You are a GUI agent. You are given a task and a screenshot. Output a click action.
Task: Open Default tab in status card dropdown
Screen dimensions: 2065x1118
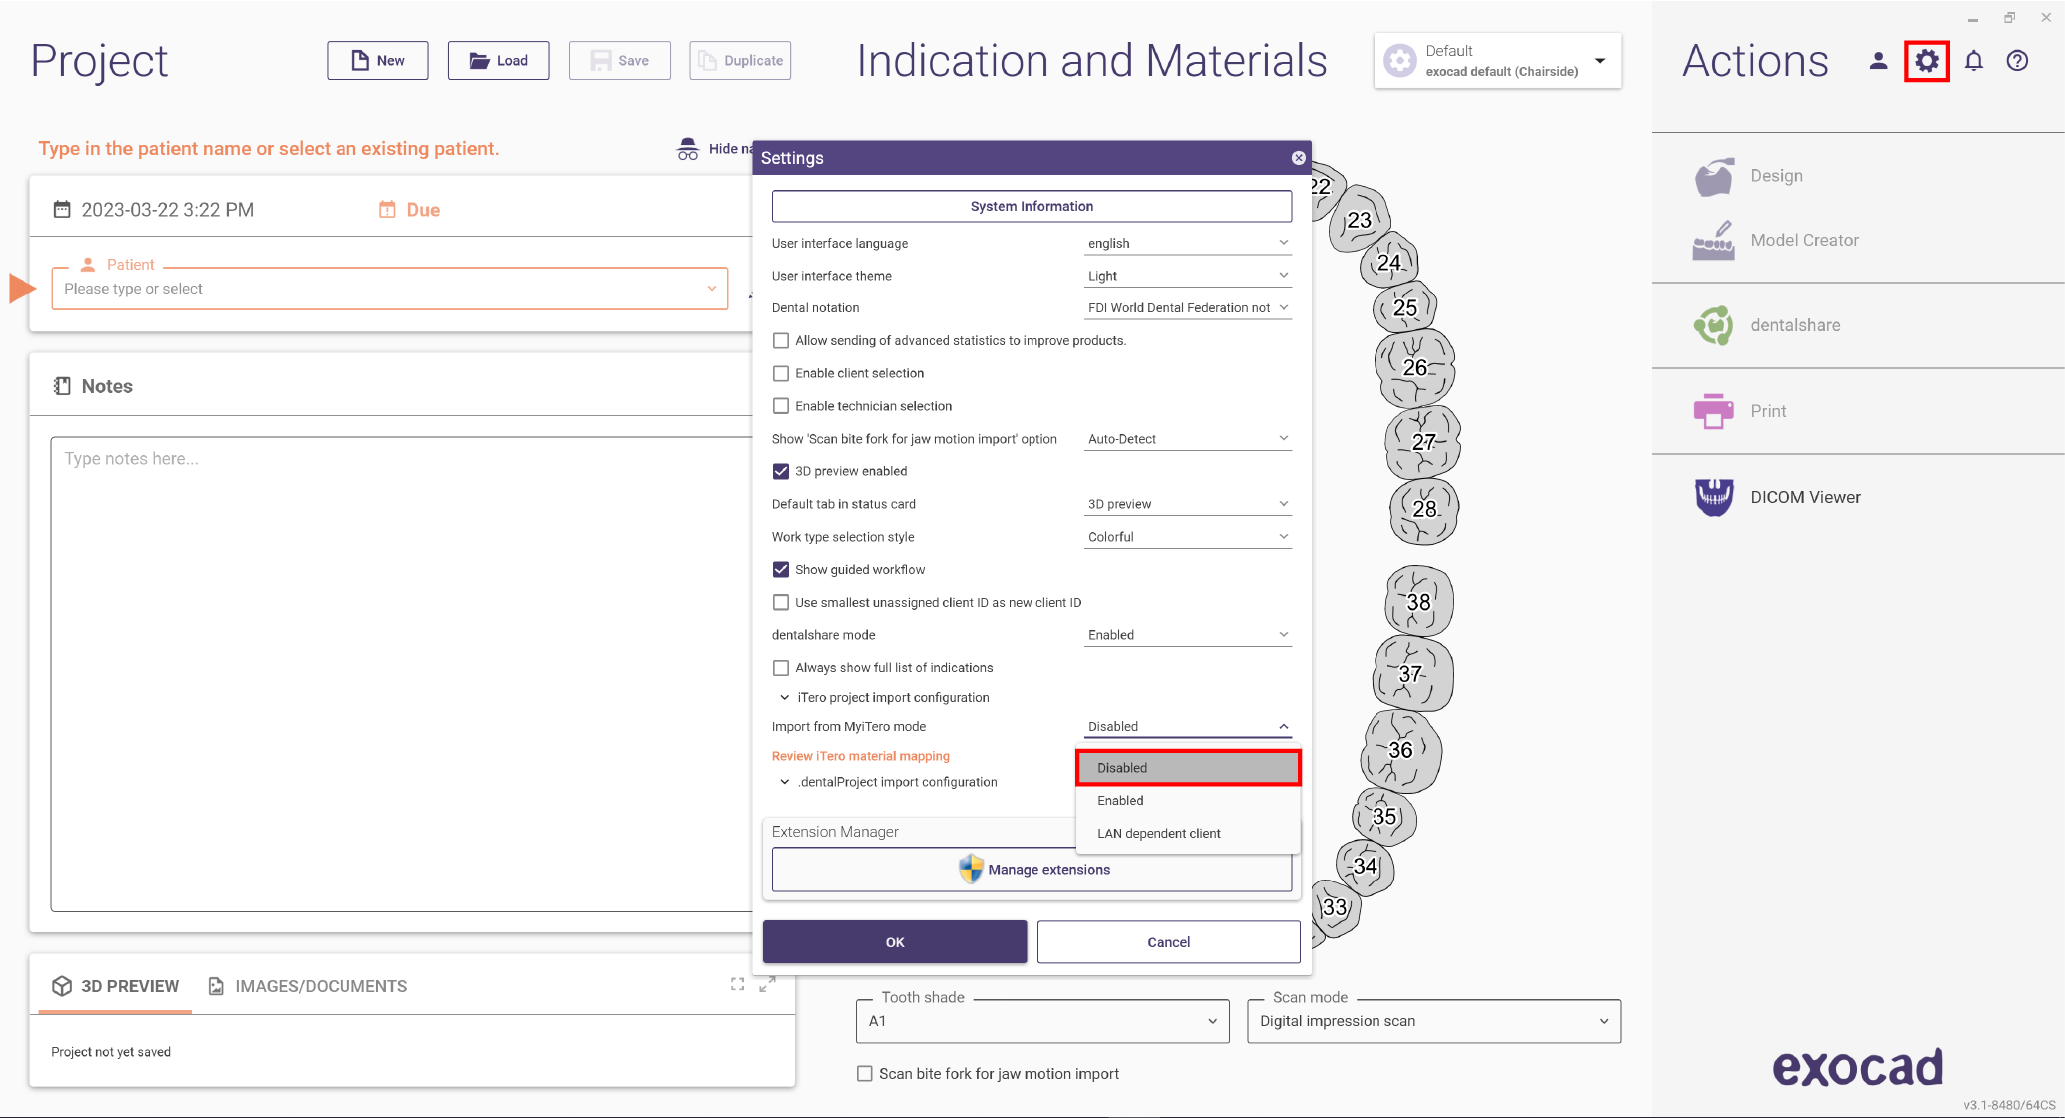(x=1188, y=504)
